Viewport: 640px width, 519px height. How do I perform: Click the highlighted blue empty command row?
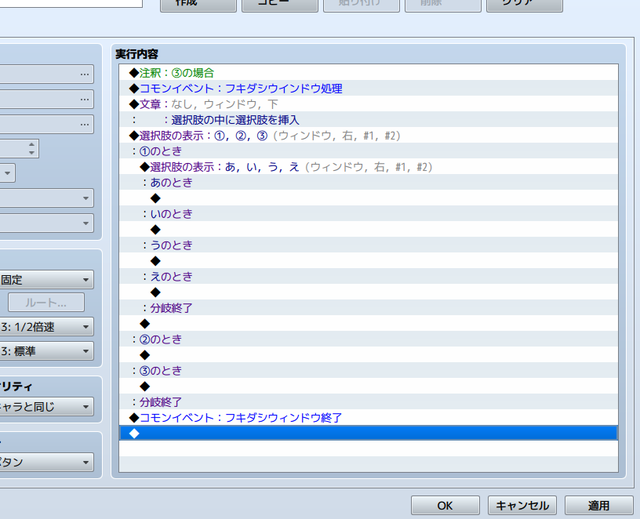click(369, 433)
